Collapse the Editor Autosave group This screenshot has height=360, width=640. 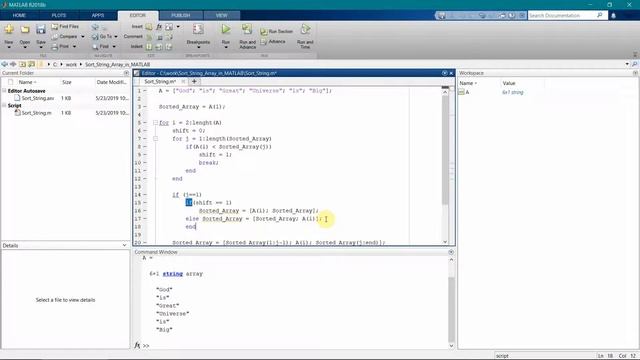pyautogui.click(x=4, y=91)
